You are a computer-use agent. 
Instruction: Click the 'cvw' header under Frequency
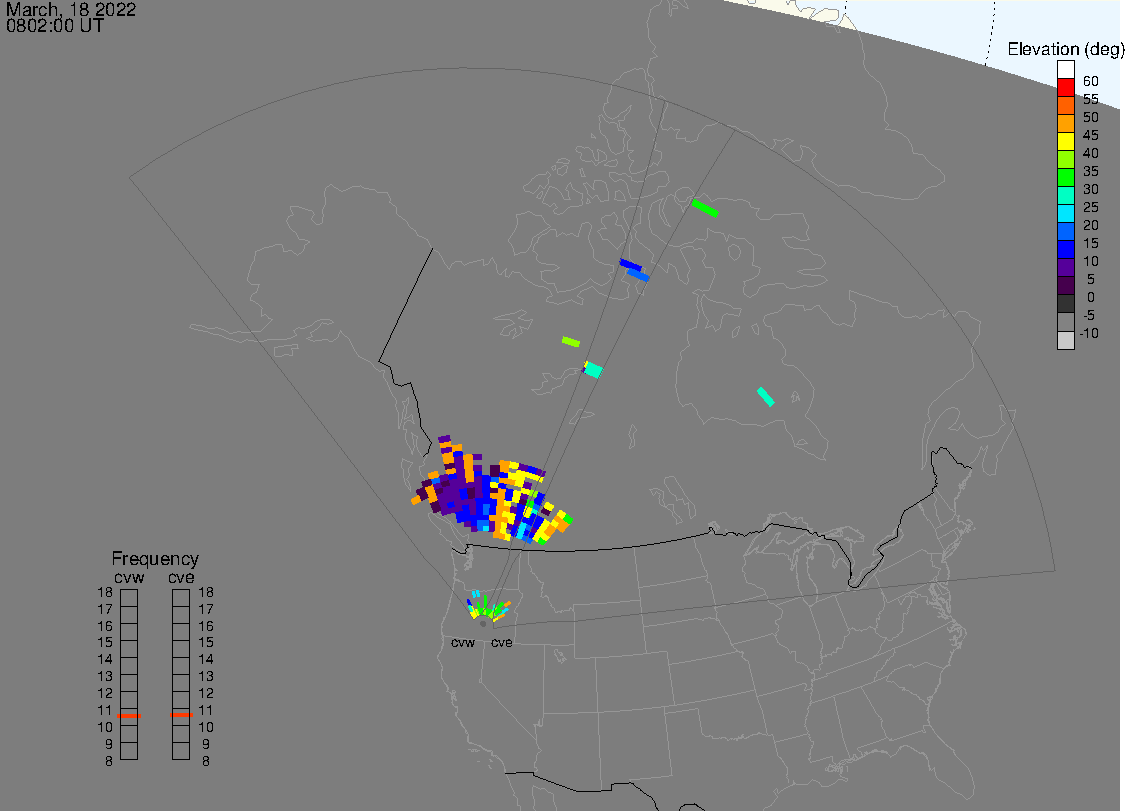129,578
